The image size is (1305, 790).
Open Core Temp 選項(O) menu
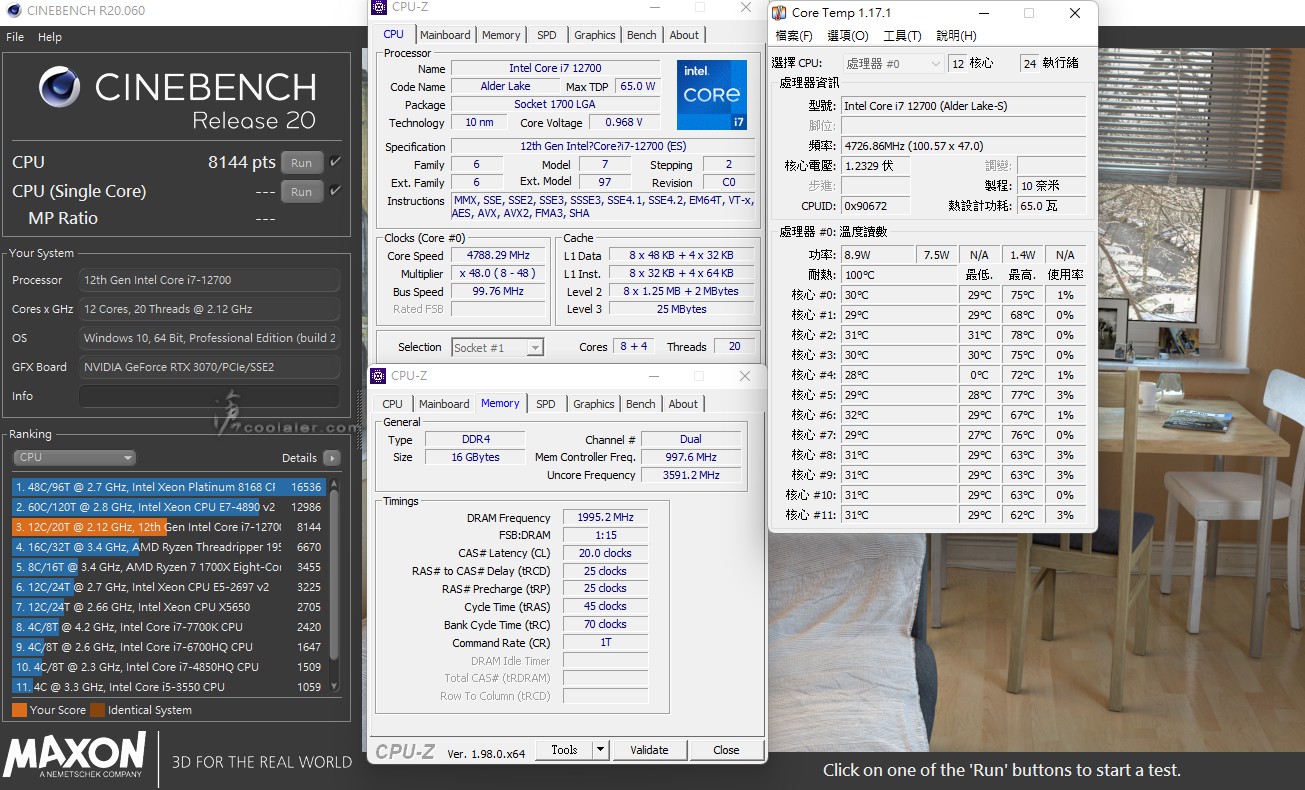848,36
